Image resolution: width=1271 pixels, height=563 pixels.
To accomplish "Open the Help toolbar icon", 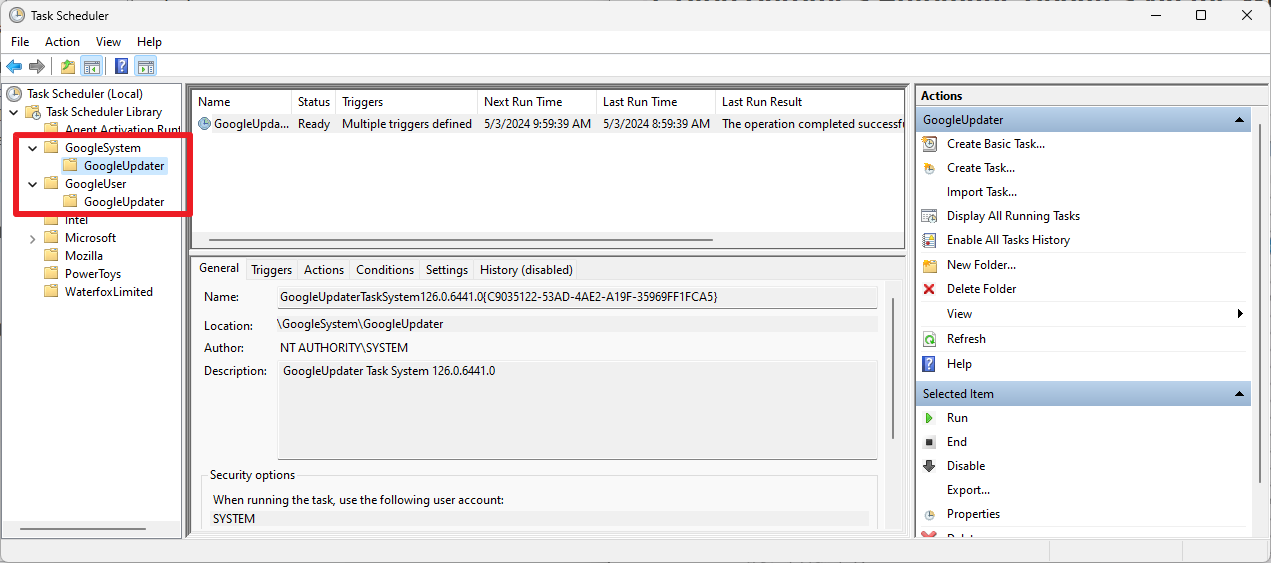I will point(121,67).
